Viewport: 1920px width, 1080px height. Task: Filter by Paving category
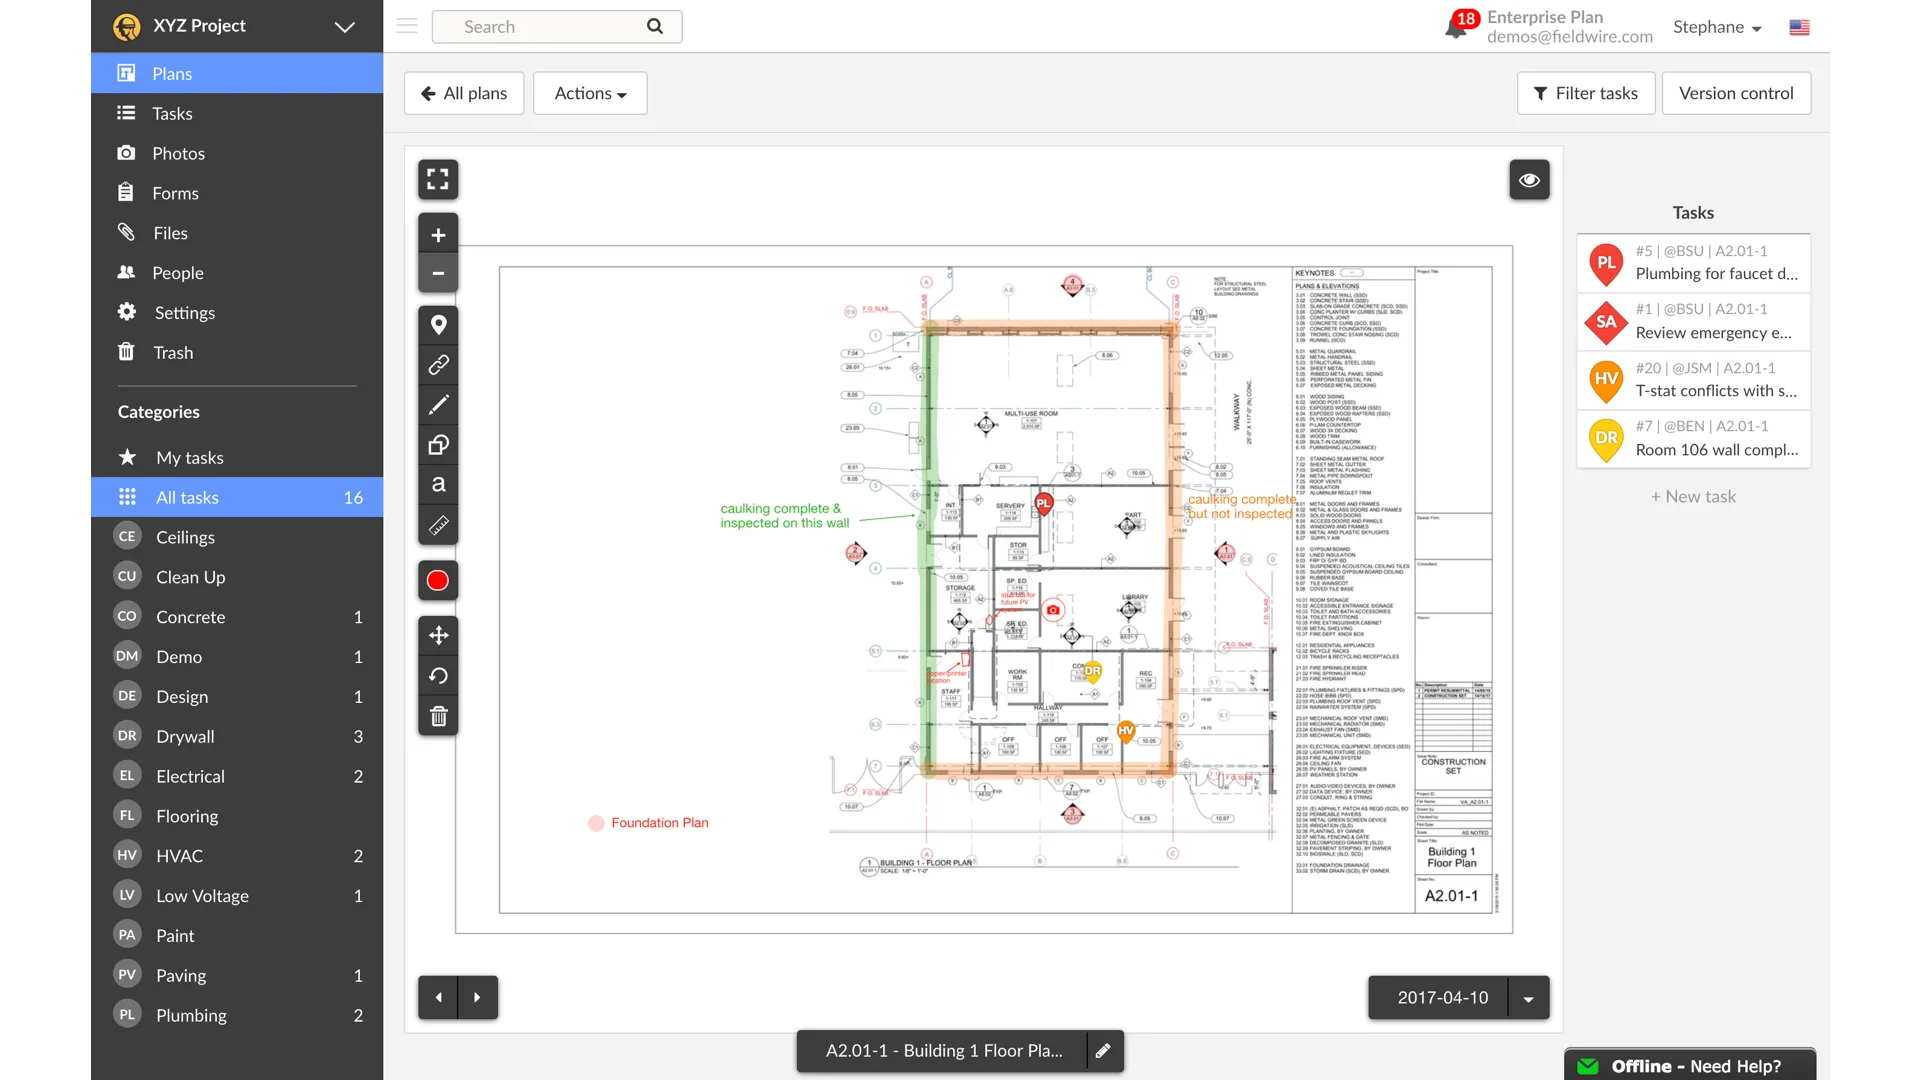[x=237, y=976]
